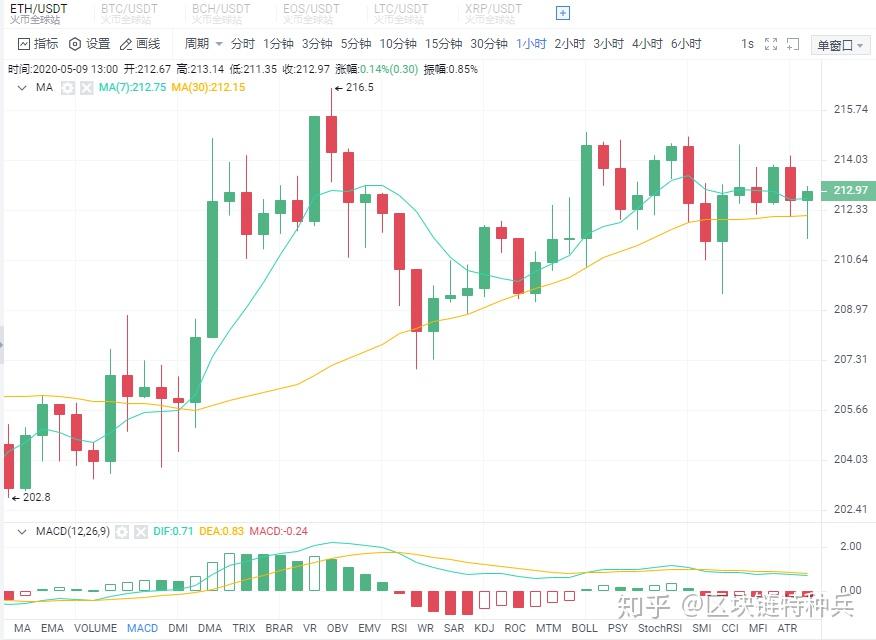Viewport: 876px width, 640px height.
Task: Switch to the BTC/USDT tab
Action: click(120, 12)
